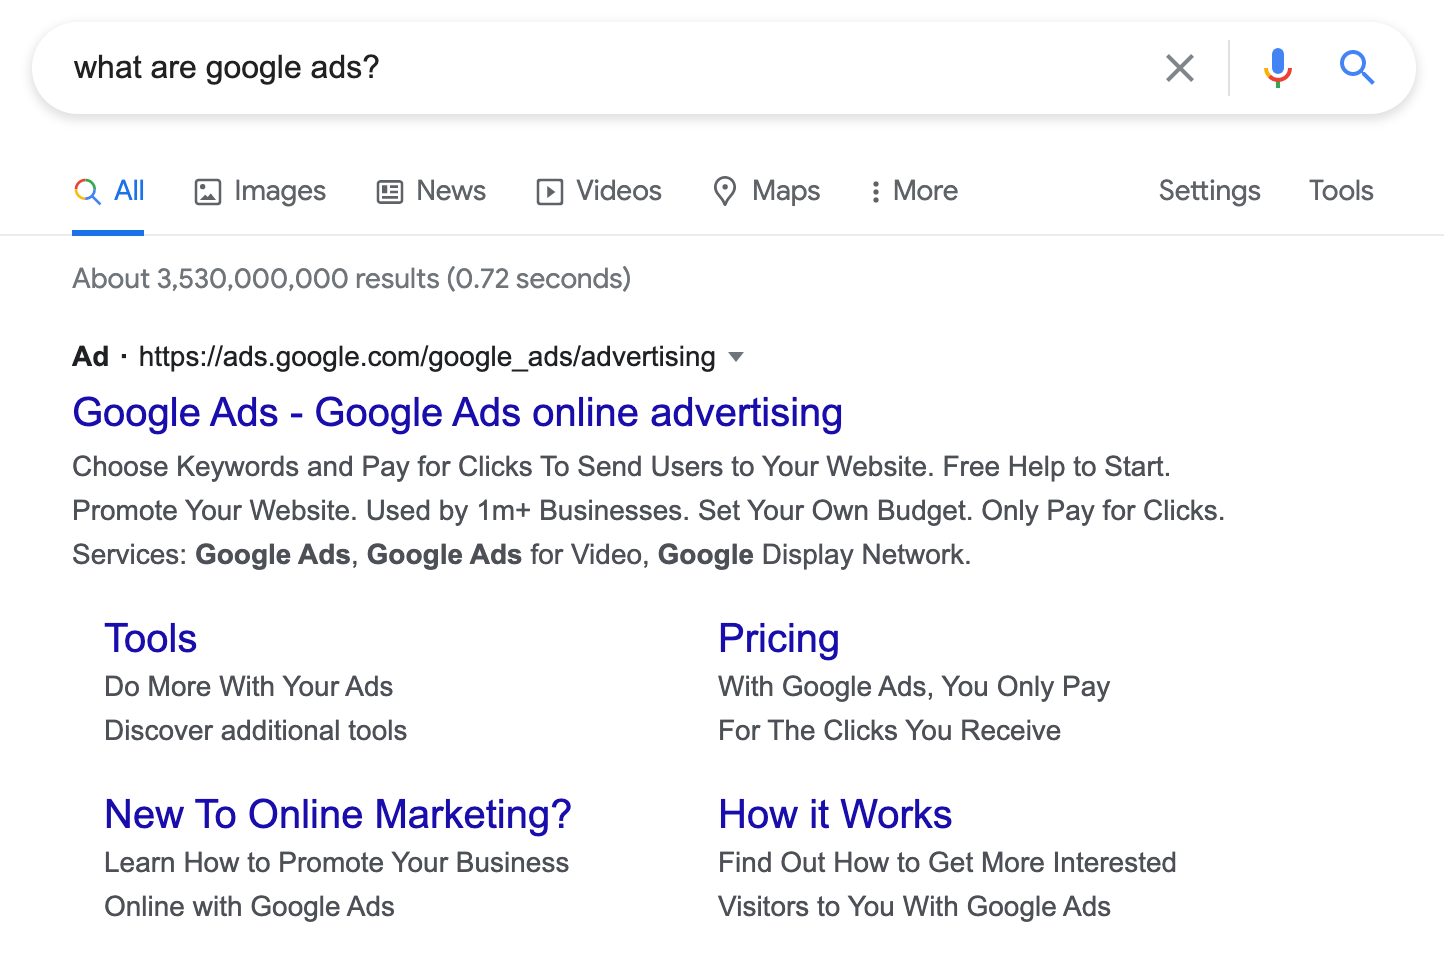Image resolution: width=1444 pixels, height=970 pixels.
Task: Open the "New To Online Marketing?" sitelink
Action: (x=337, y=814)
